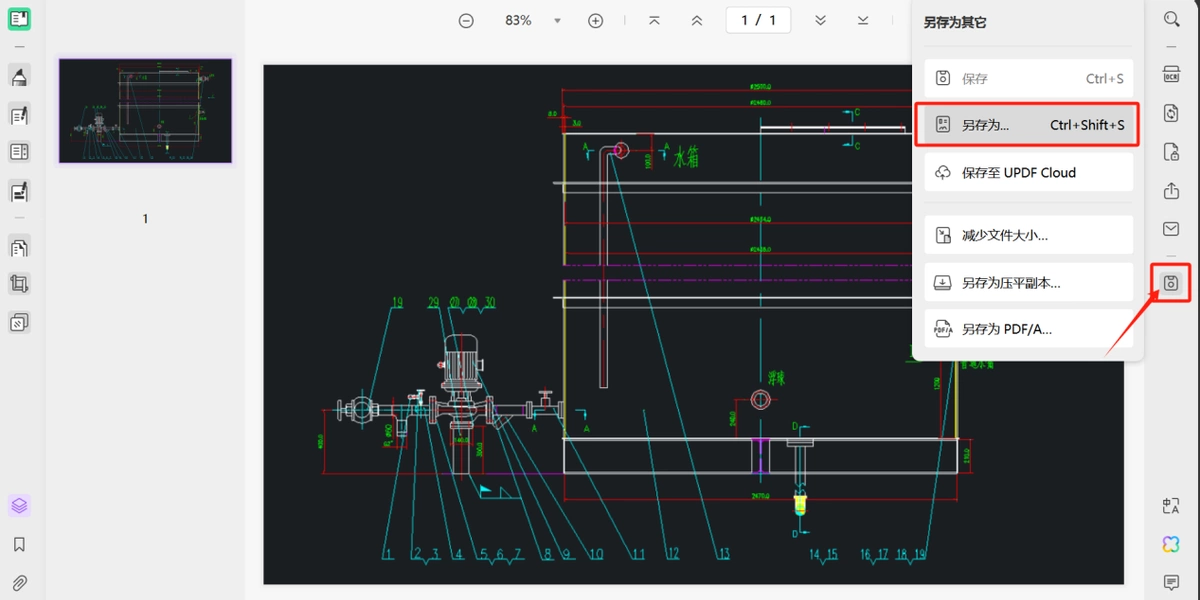Open the Bookmarks panel icon
Viewport: 1200px width, 600px height.
(19, 544)
